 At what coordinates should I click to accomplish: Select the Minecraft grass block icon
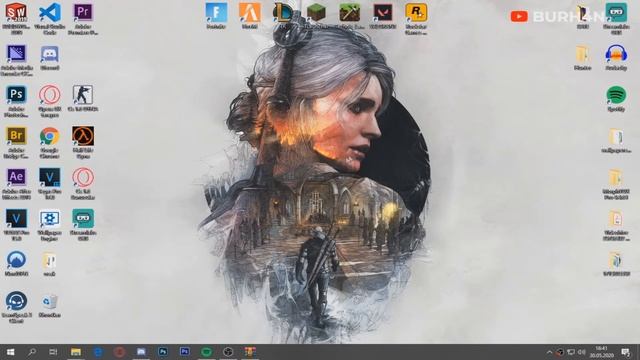coord(316,14)
